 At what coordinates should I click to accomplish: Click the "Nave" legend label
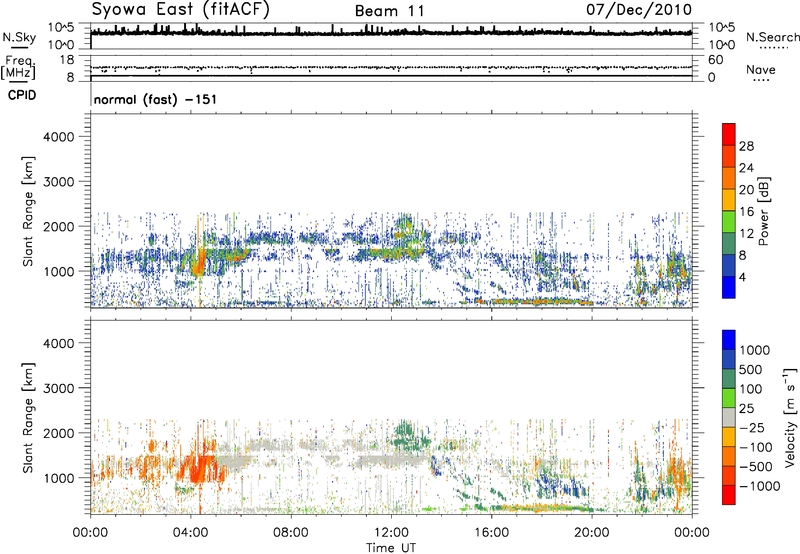click(760, 69)
